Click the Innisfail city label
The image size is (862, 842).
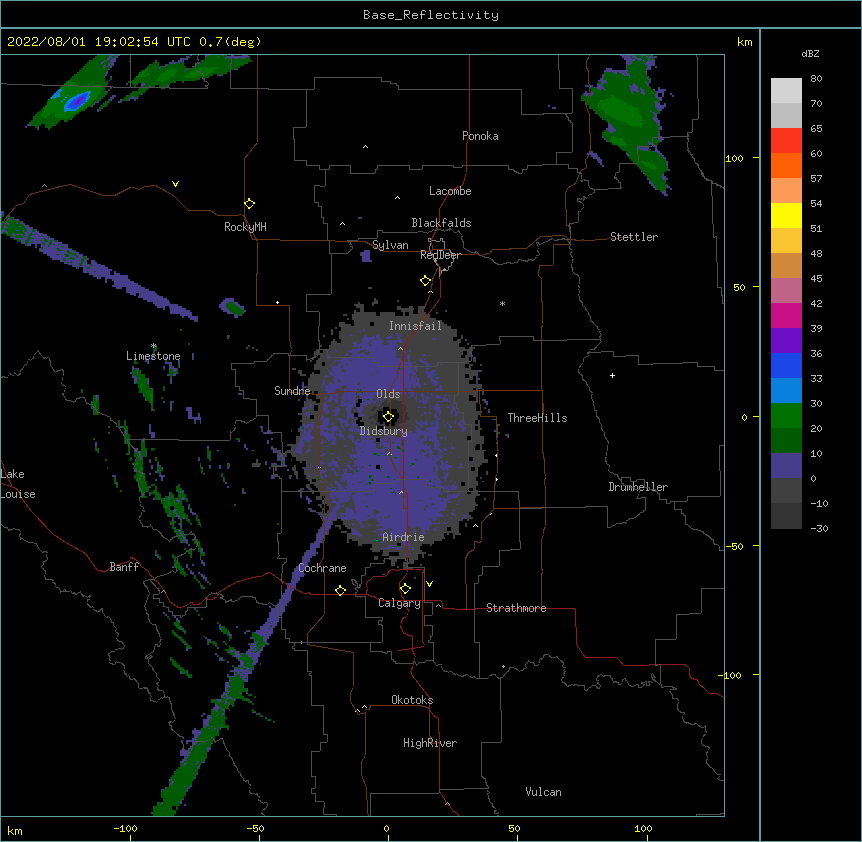pos(415,326)
